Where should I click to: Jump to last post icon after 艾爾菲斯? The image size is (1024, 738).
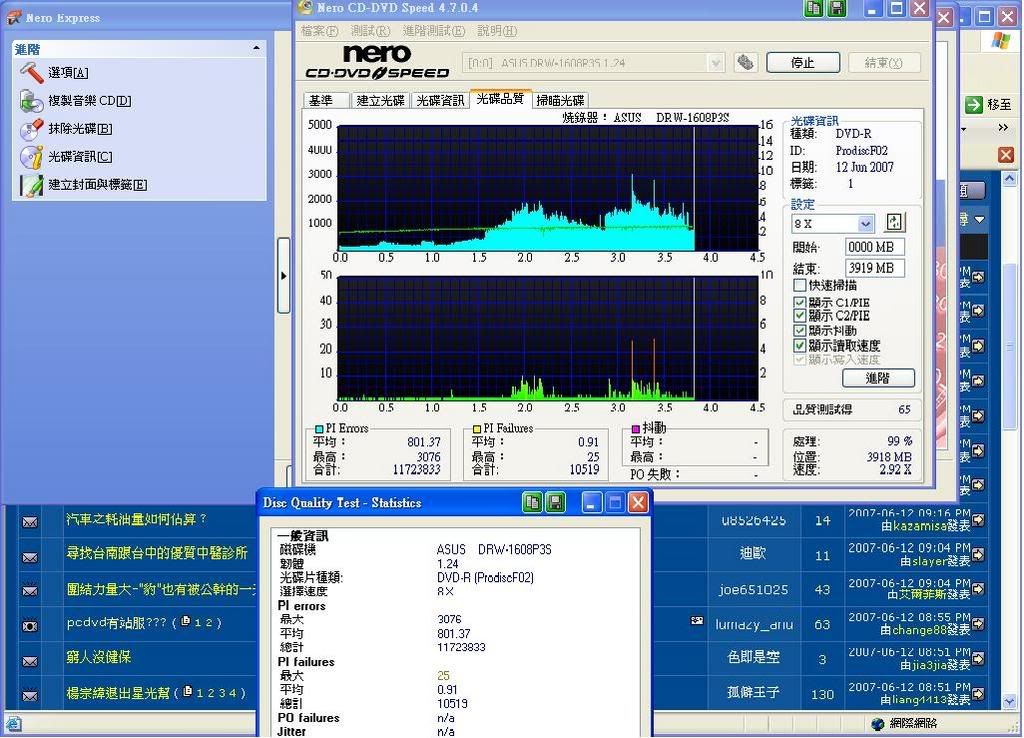pos(978,588)
